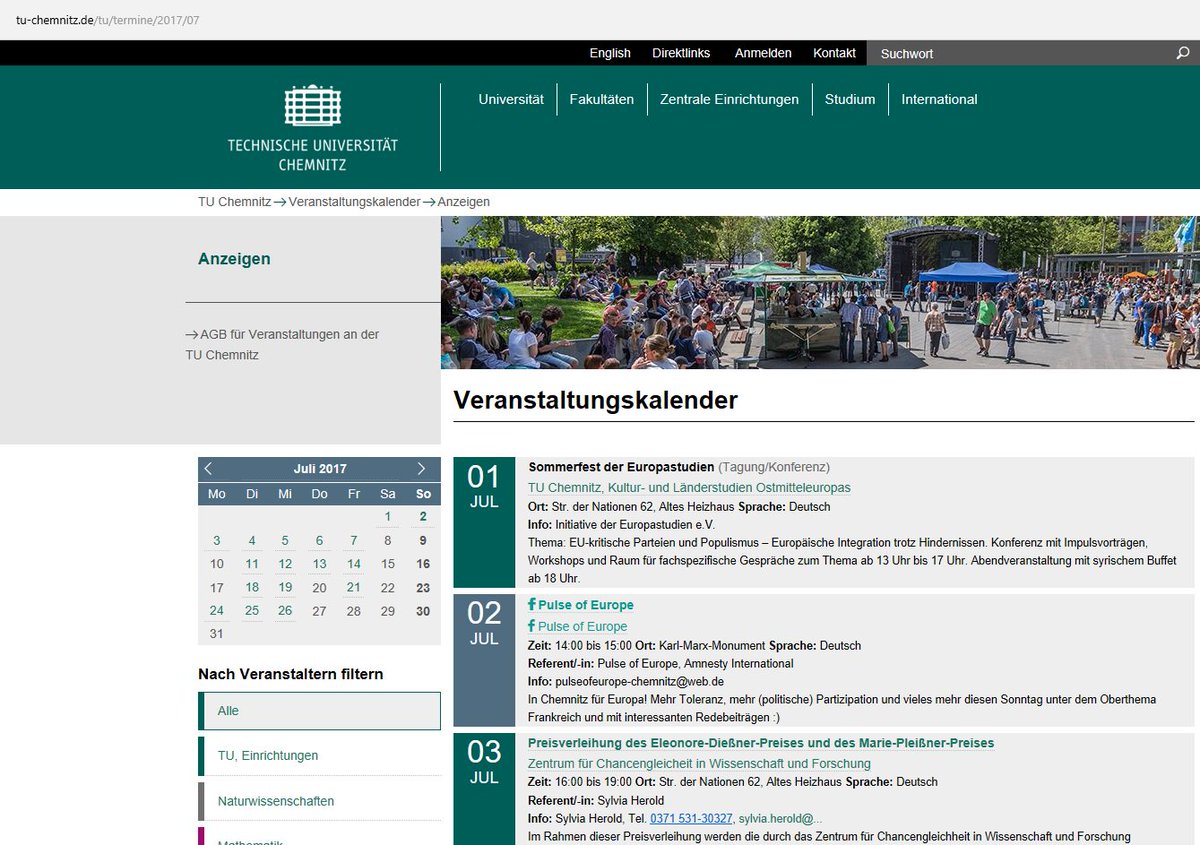This screenshot has height=845, width=1200.
Task: Open Kultur- und Länderstudien Ostmitteleuropas link
Action: (x=689, y=488)
